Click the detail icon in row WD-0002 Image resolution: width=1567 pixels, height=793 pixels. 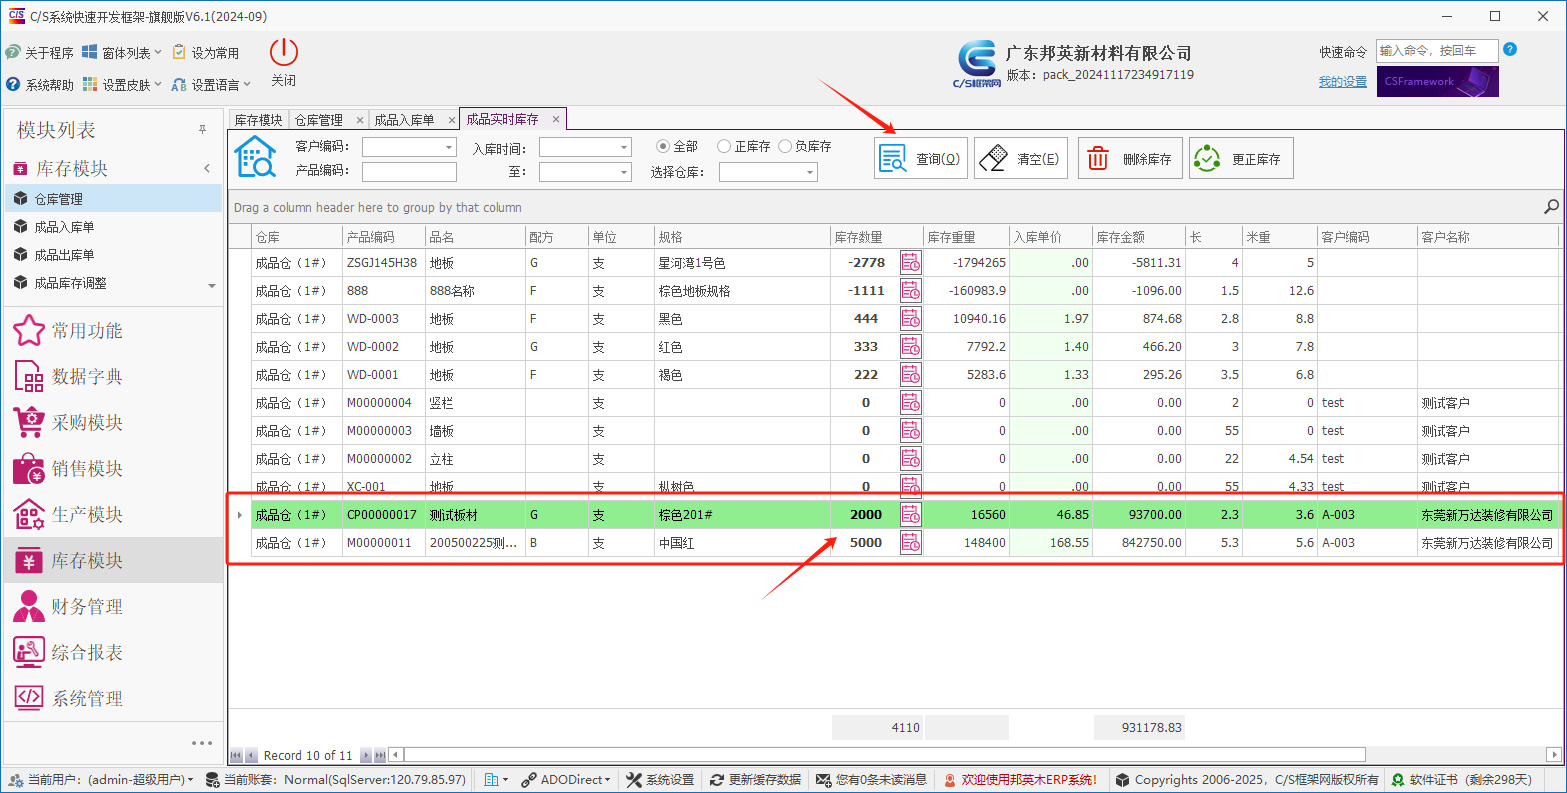click(x=911, y=346)
